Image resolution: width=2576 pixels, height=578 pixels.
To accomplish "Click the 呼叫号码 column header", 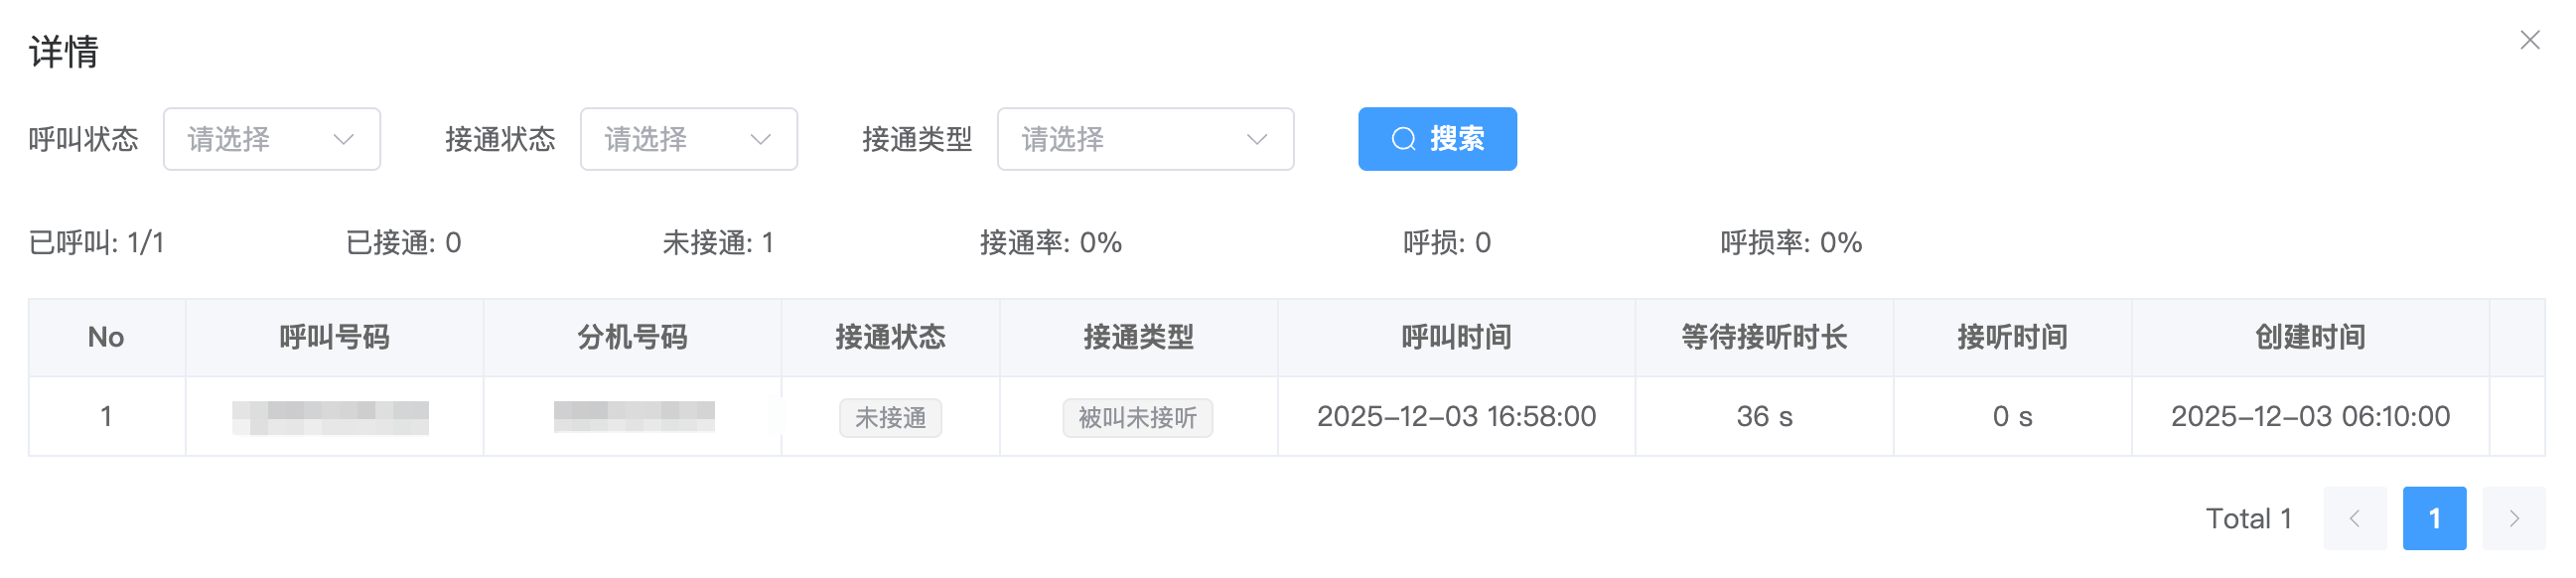I will [334, 337].
